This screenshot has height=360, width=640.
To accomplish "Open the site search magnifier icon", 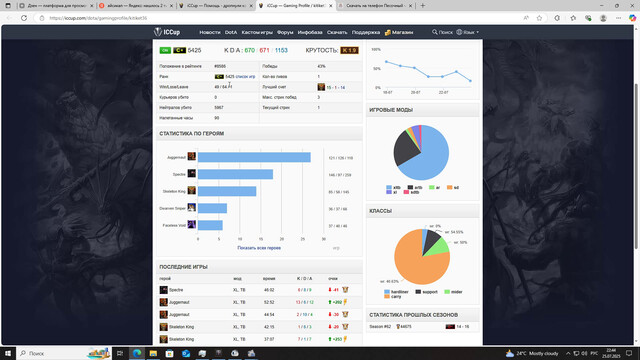I will pos(435,32).
